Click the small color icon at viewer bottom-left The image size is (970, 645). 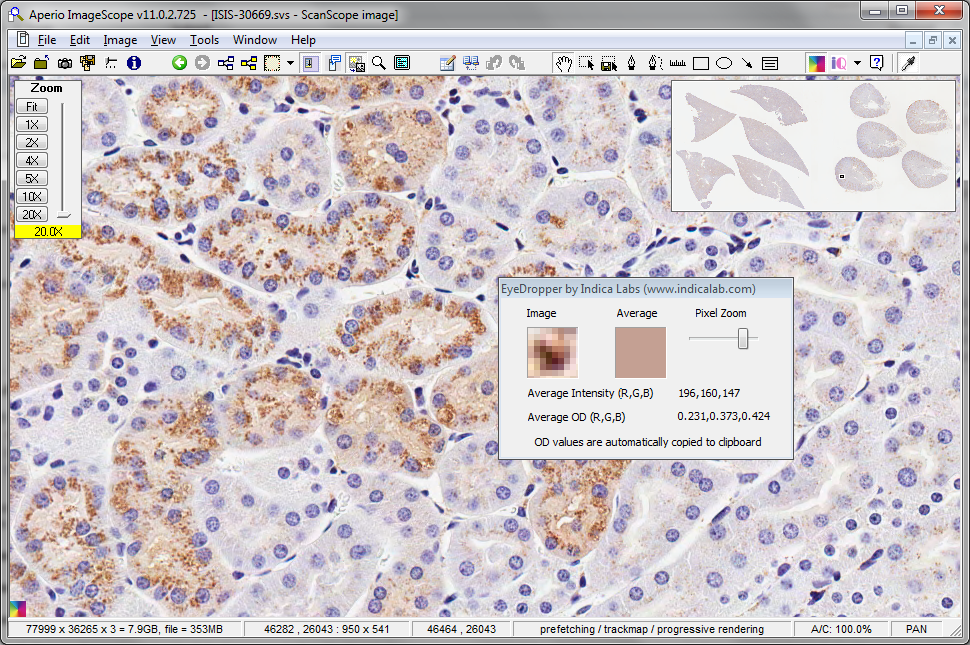pos(18,609)
